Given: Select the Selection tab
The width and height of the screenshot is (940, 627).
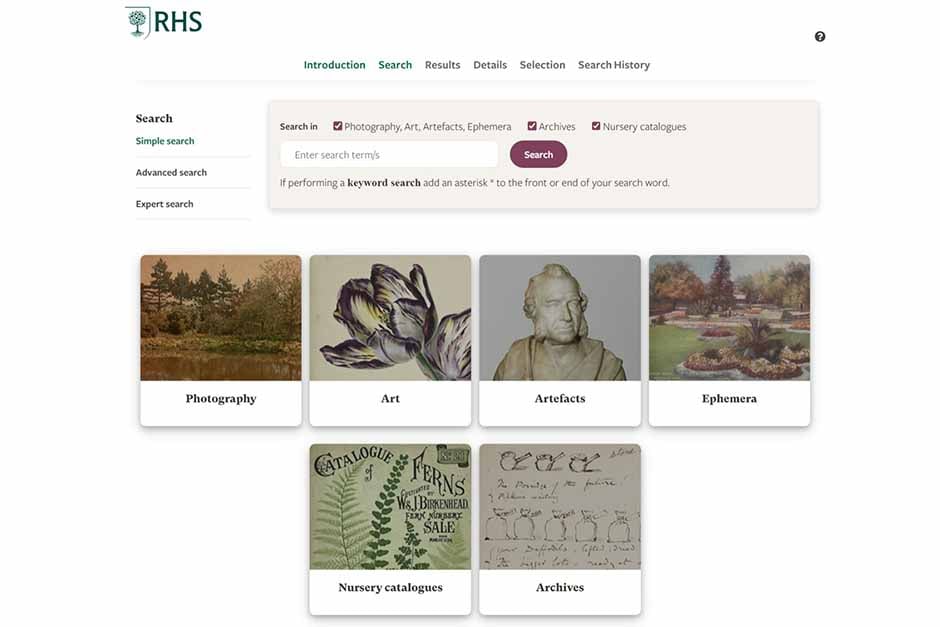Looking at the screenshot, I should [542, 65].
